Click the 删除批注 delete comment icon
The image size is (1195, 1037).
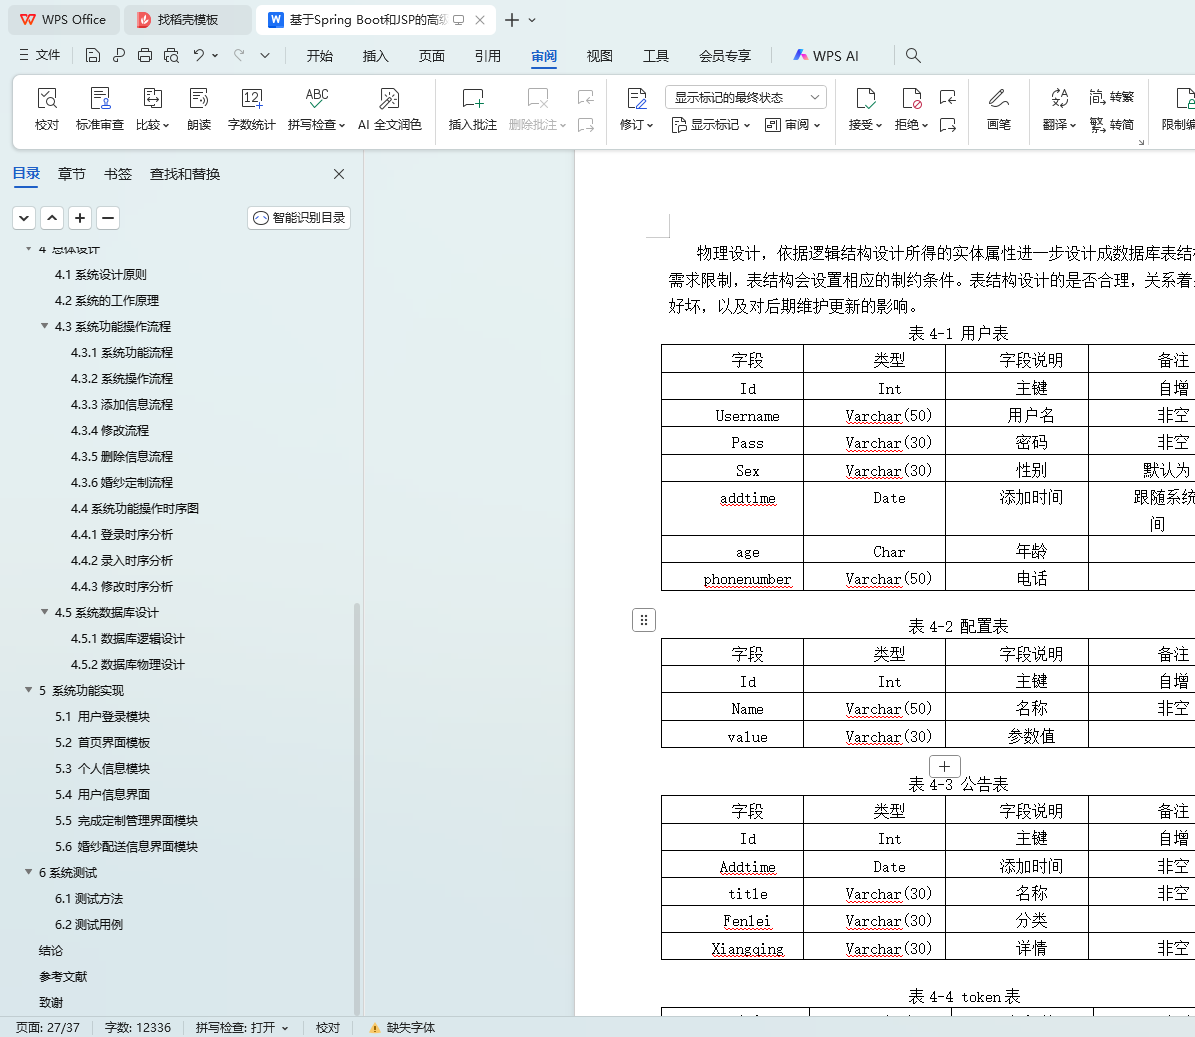(x=537, y=99)
